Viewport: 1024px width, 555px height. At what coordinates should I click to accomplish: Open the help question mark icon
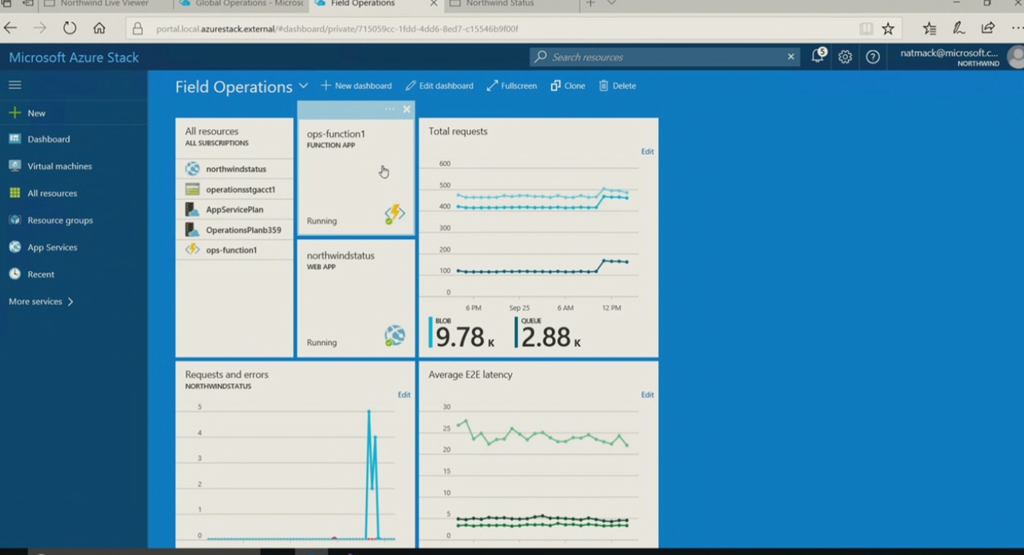[x=872, y=57]
